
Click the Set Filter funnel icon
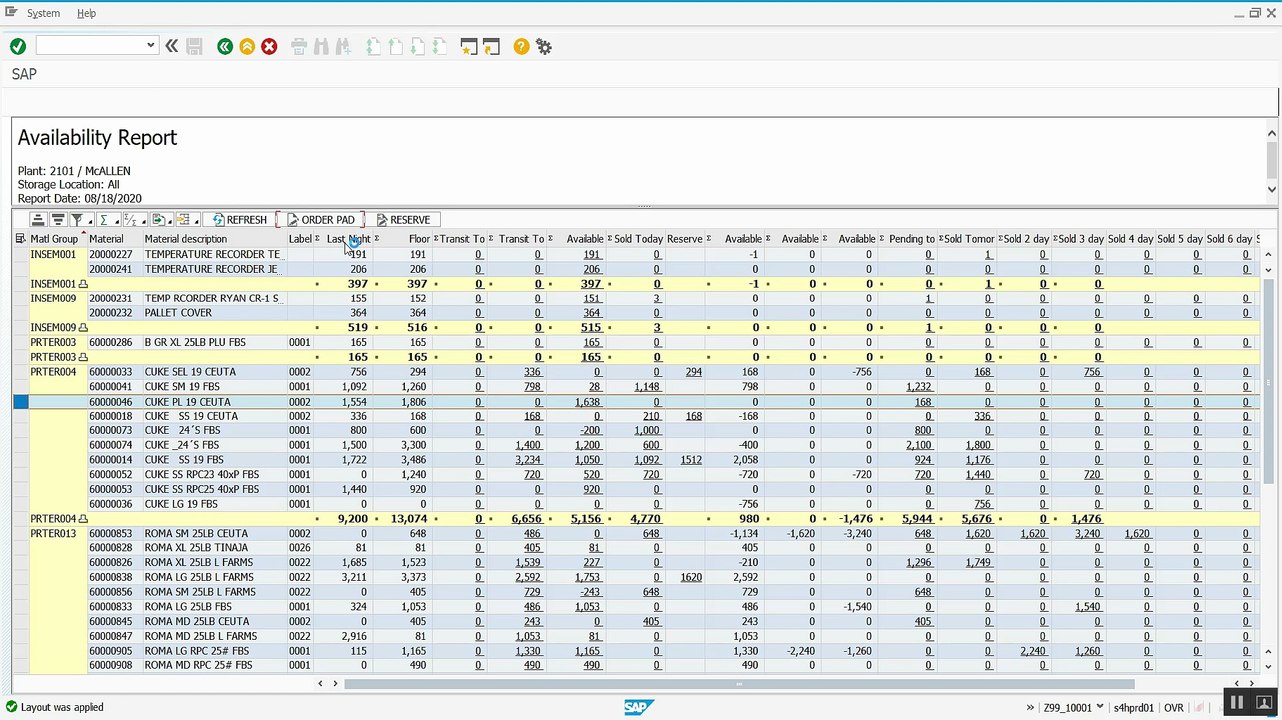coord(76,220)
